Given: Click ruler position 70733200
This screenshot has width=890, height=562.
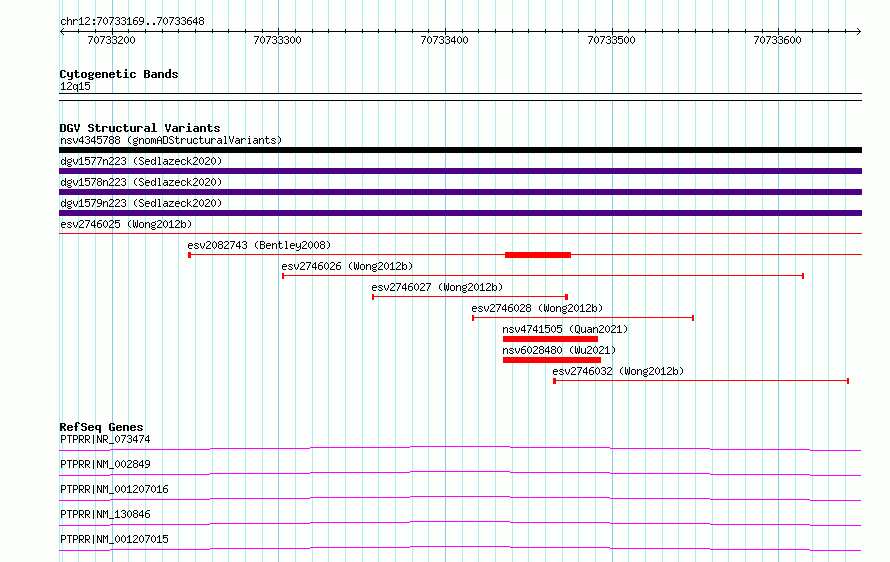Looking at the screenshot, I should (111, 40).
